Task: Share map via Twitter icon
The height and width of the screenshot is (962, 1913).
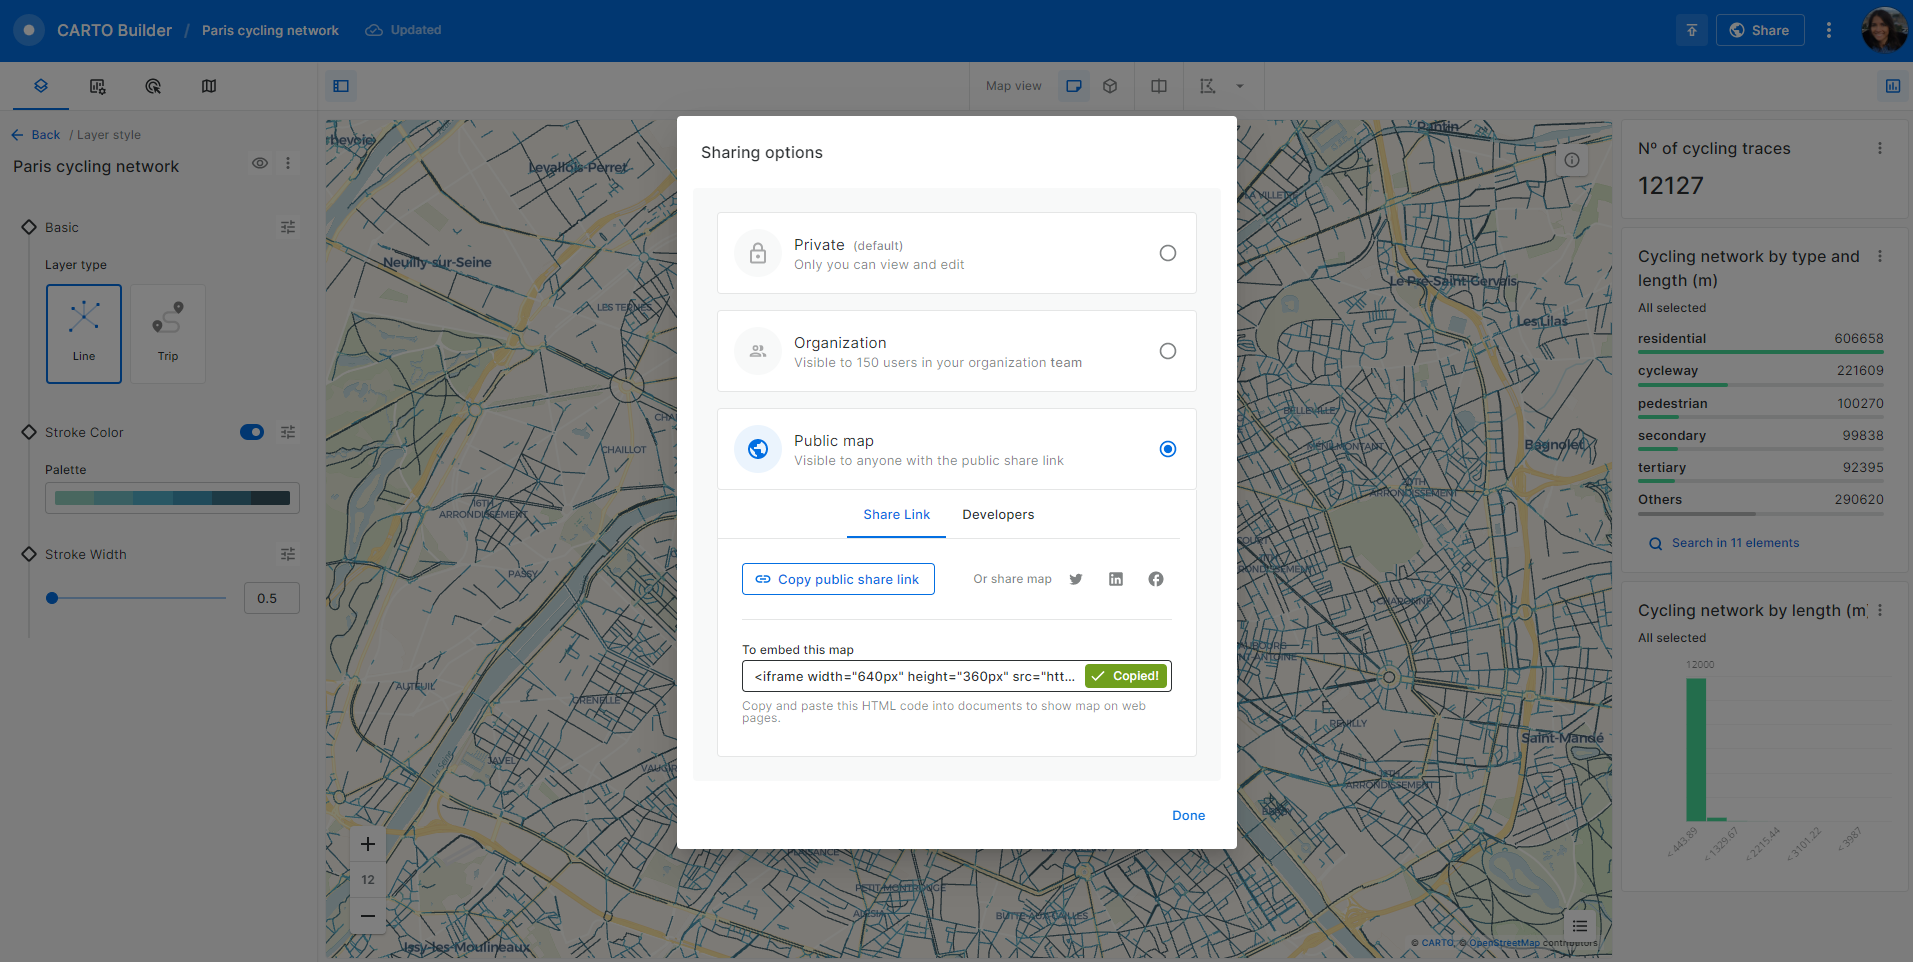Action: point(1076,579)
